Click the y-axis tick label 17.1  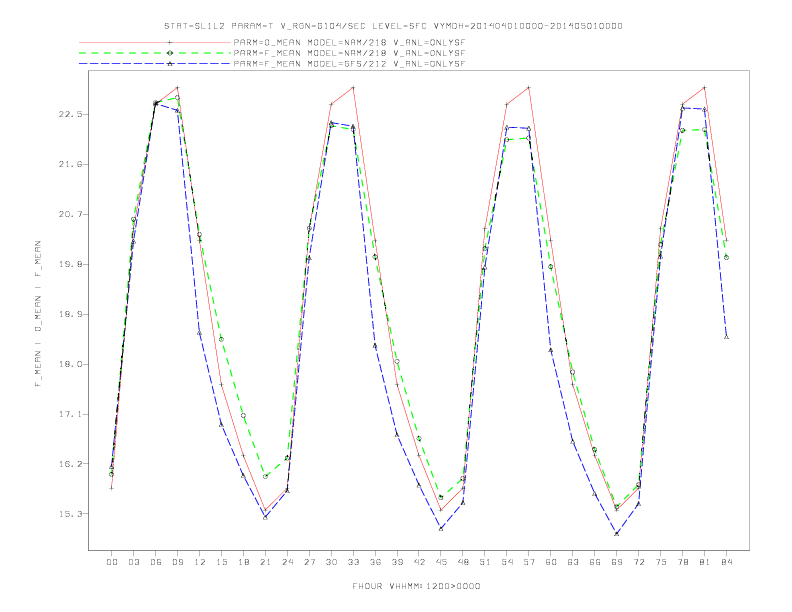(x=70, y=414)
